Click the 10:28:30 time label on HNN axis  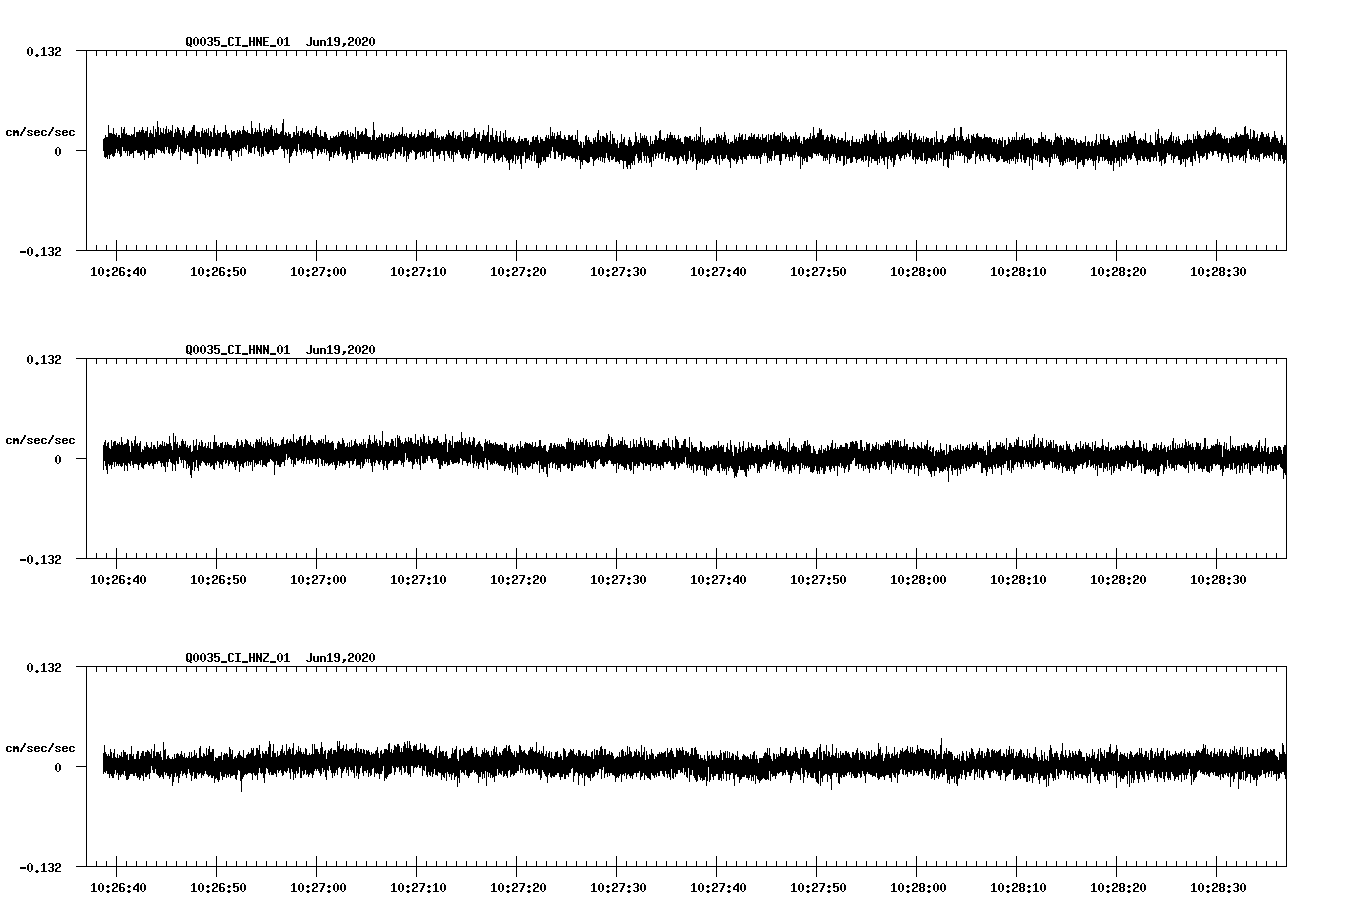tap(1218, 580)
